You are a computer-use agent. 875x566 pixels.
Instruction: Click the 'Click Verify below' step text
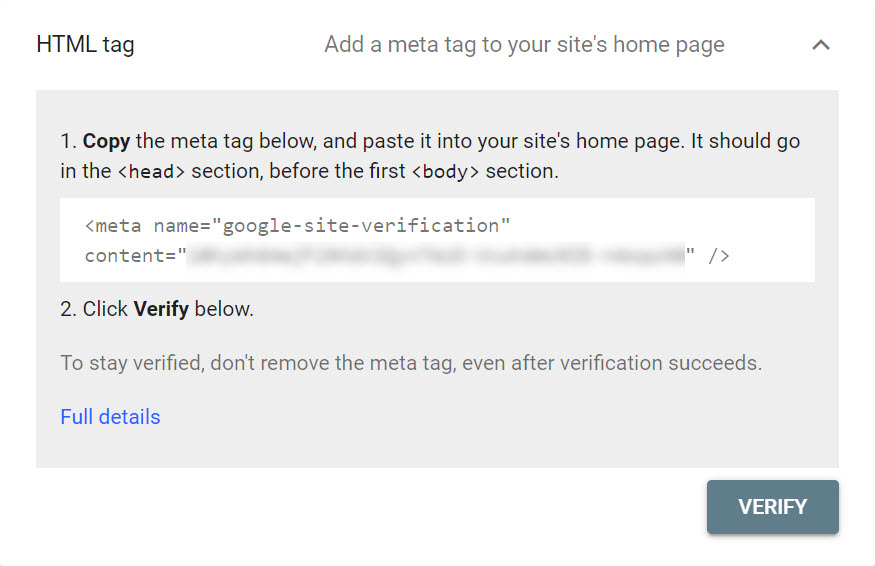157,309
